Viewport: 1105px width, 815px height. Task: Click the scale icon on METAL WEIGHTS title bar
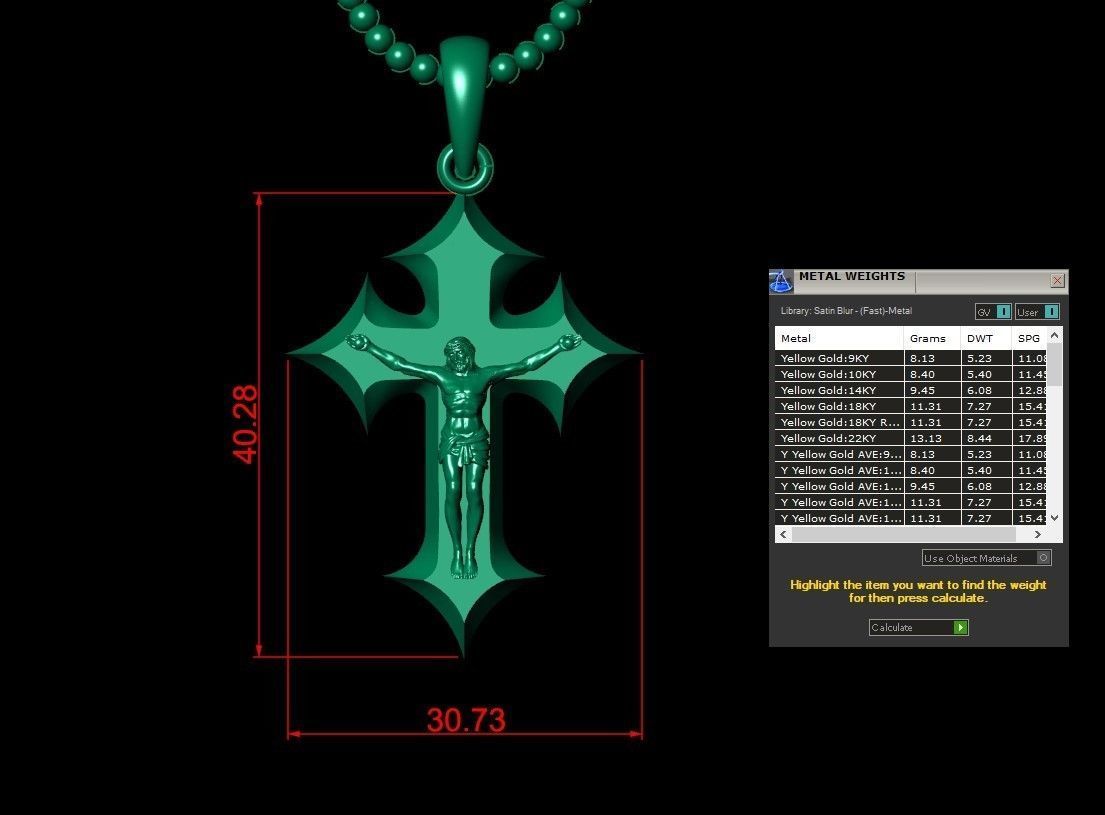coord(781,281)
